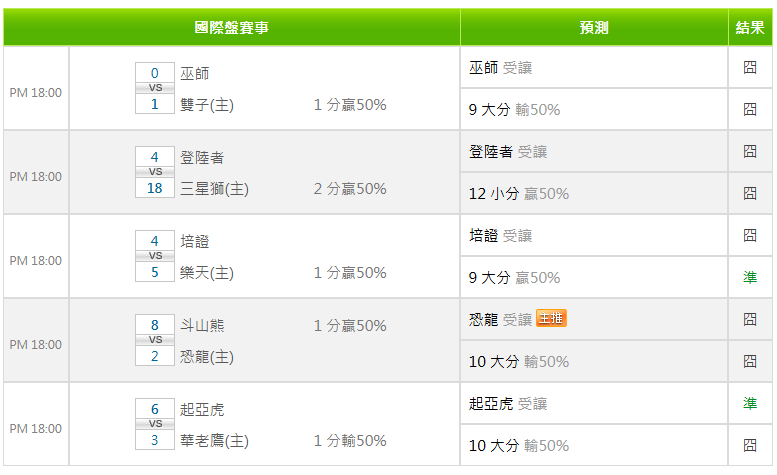Click the score 18 box
Viewport: 777px width, 475px height.
click(155, 188)
